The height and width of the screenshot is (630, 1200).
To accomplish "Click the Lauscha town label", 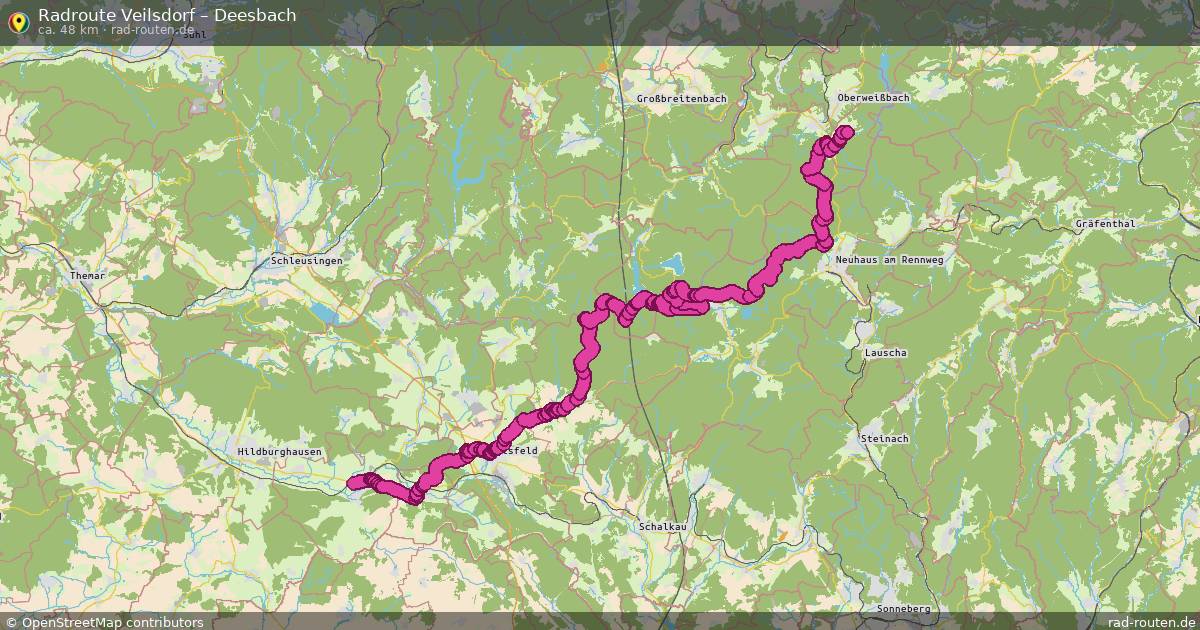I will pos(885,354).
